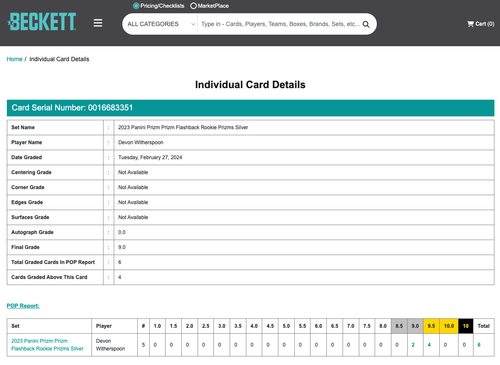
Task: Click the Edges Grade label
Action: [27, 202]
